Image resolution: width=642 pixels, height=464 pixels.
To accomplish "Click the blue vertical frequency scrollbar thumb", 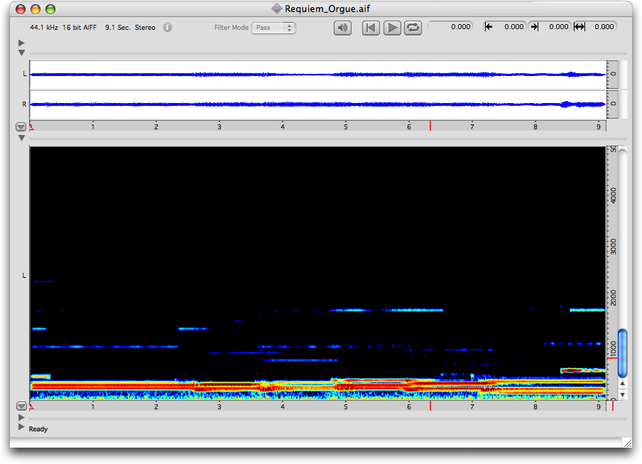I will point(622,353).
